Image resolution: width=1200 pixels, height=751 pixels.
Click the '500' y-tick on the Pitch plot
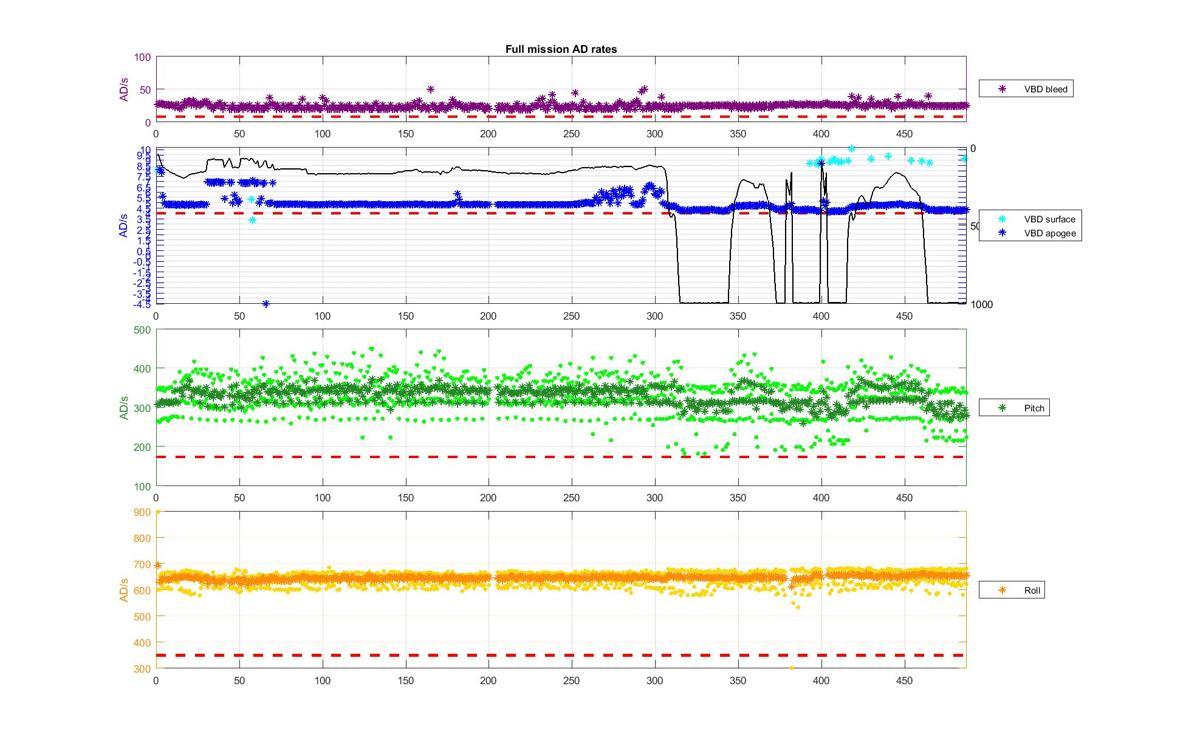[x=142, y=330]
